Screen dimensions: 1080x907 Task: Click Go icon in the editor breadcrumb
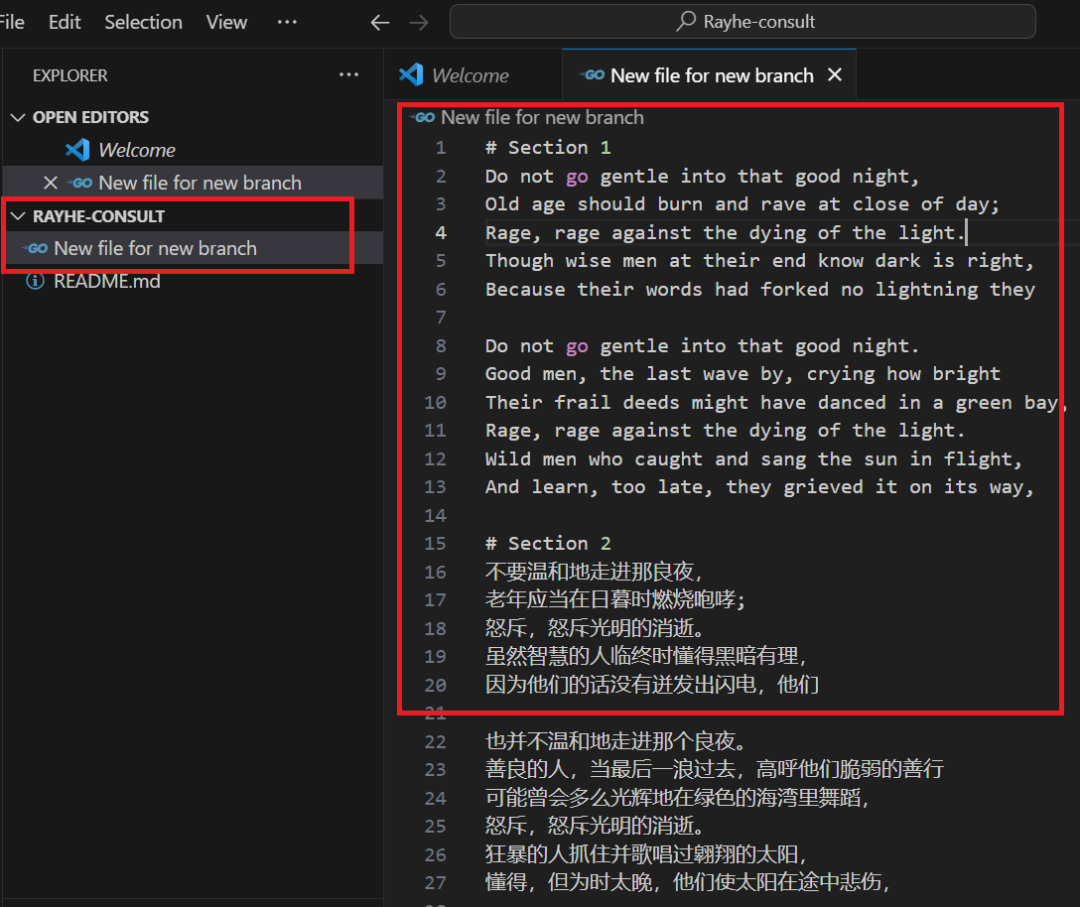(422, 118)
